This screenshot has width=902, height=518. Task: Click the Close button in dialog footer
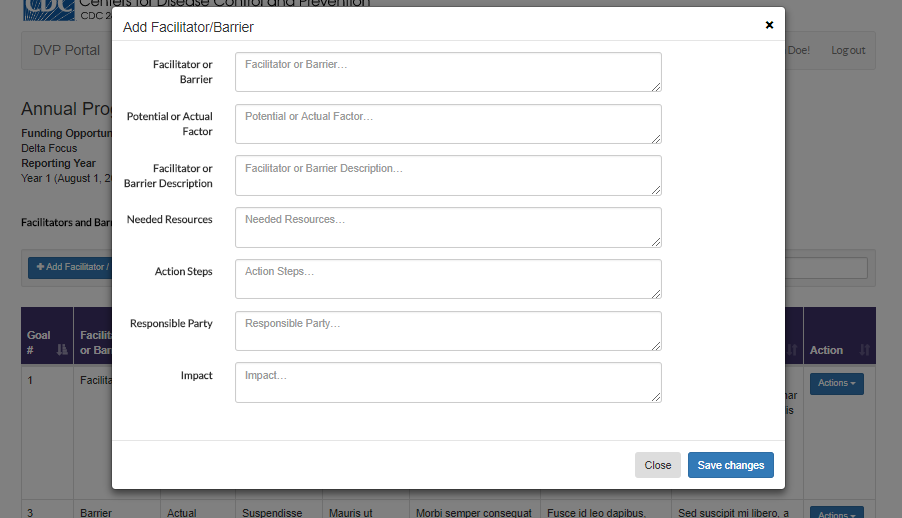657,465
